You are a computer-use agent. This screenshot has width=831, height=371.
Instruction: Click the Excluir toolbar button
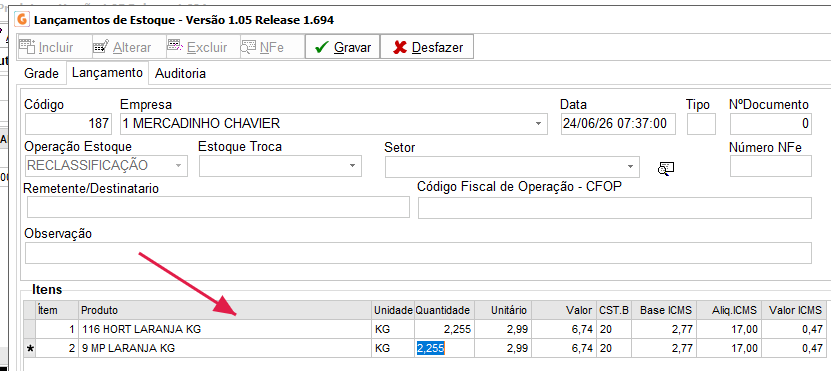pos(204,47)
